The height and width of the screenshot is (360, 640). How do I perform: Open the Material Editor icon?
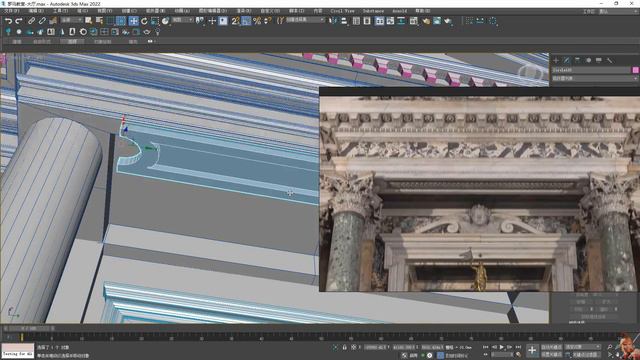point(414,21)
